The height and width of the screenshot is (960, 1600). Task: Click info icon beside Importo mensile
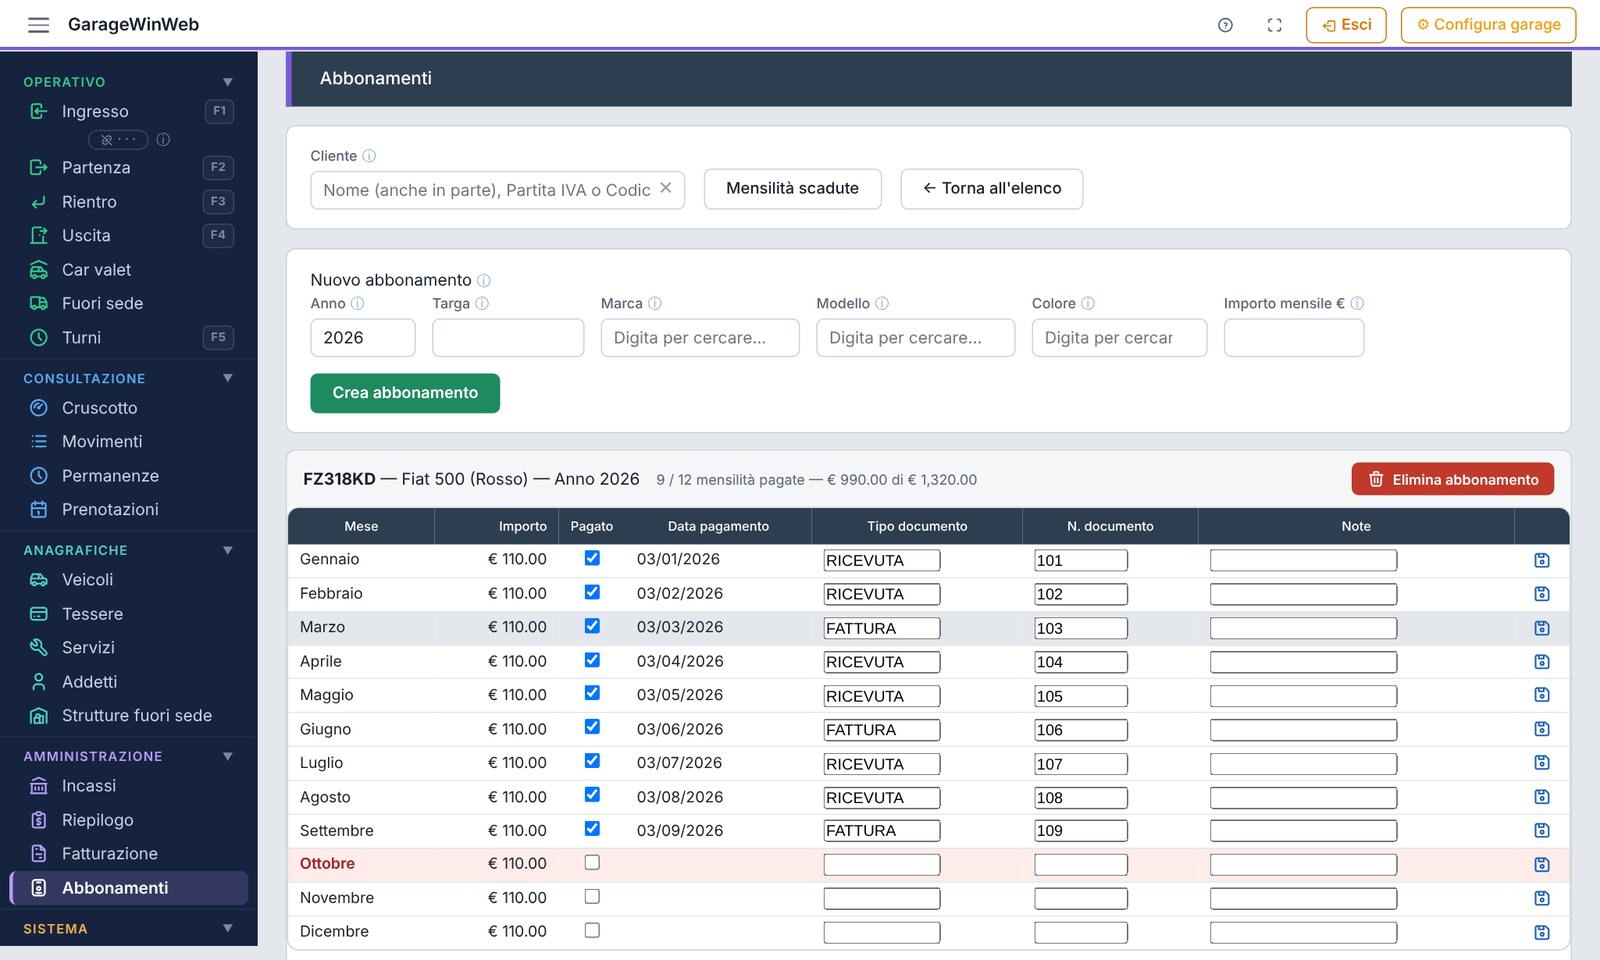coord(1357,303)
